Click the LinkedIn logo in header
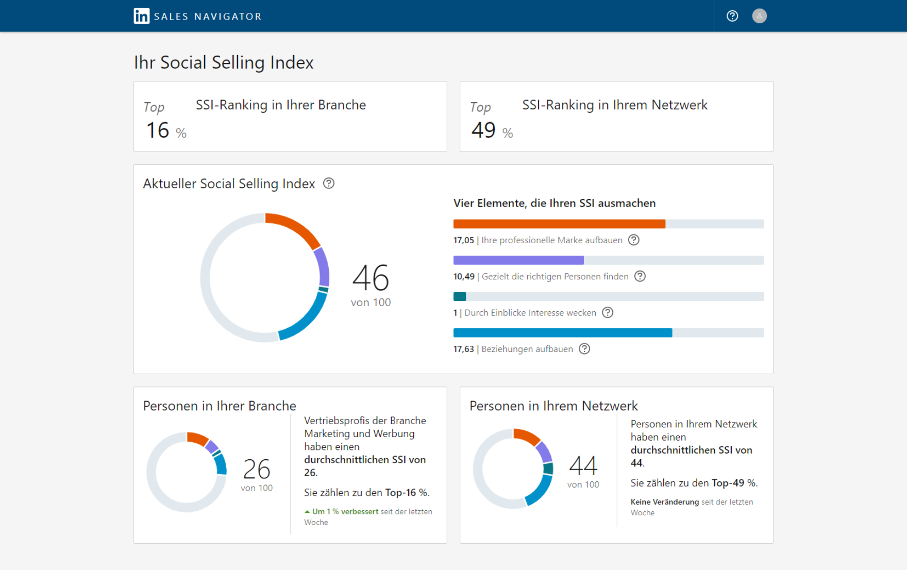Viewport: 908px width, 570px height. point(141,16)
